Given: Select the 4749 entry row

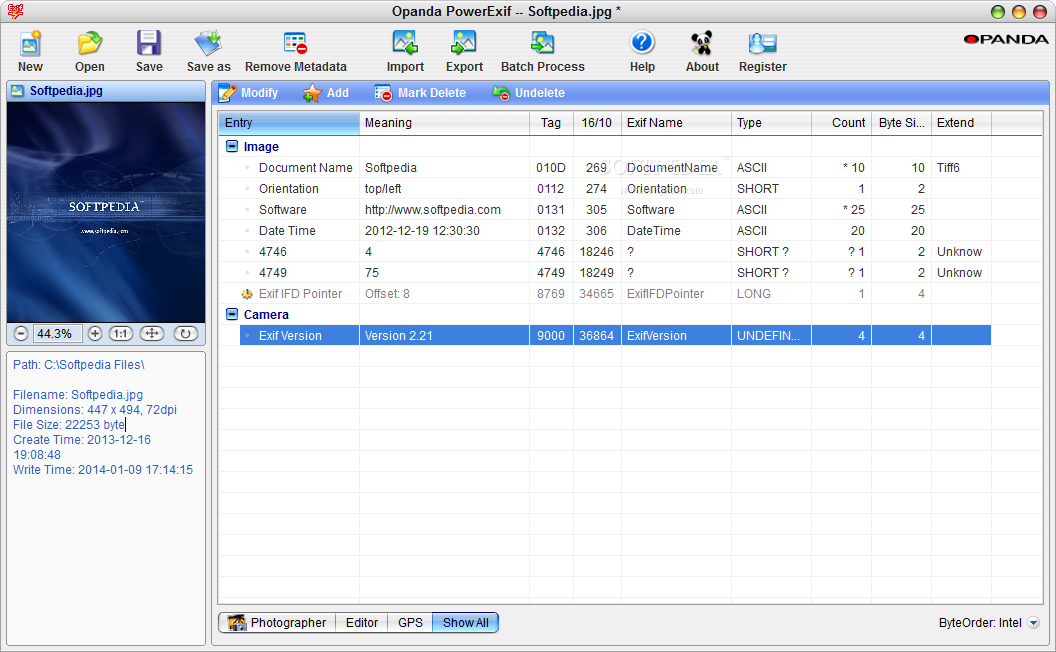Looking at the screenshot, I should pyautogui.click(x=615, y=272).
